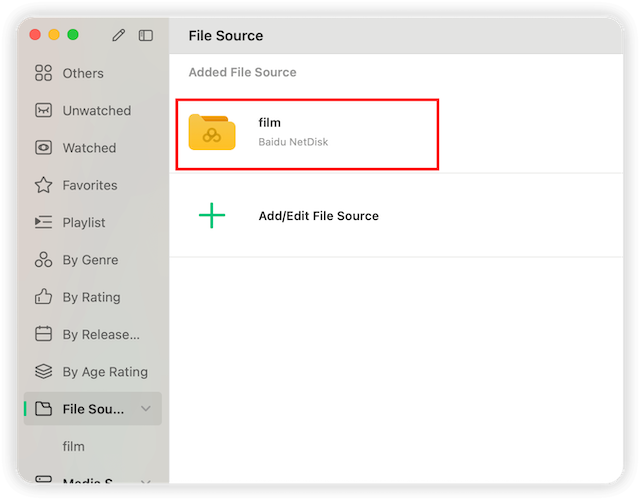Open the film Baidu NetDisk folder

(307, 134)
